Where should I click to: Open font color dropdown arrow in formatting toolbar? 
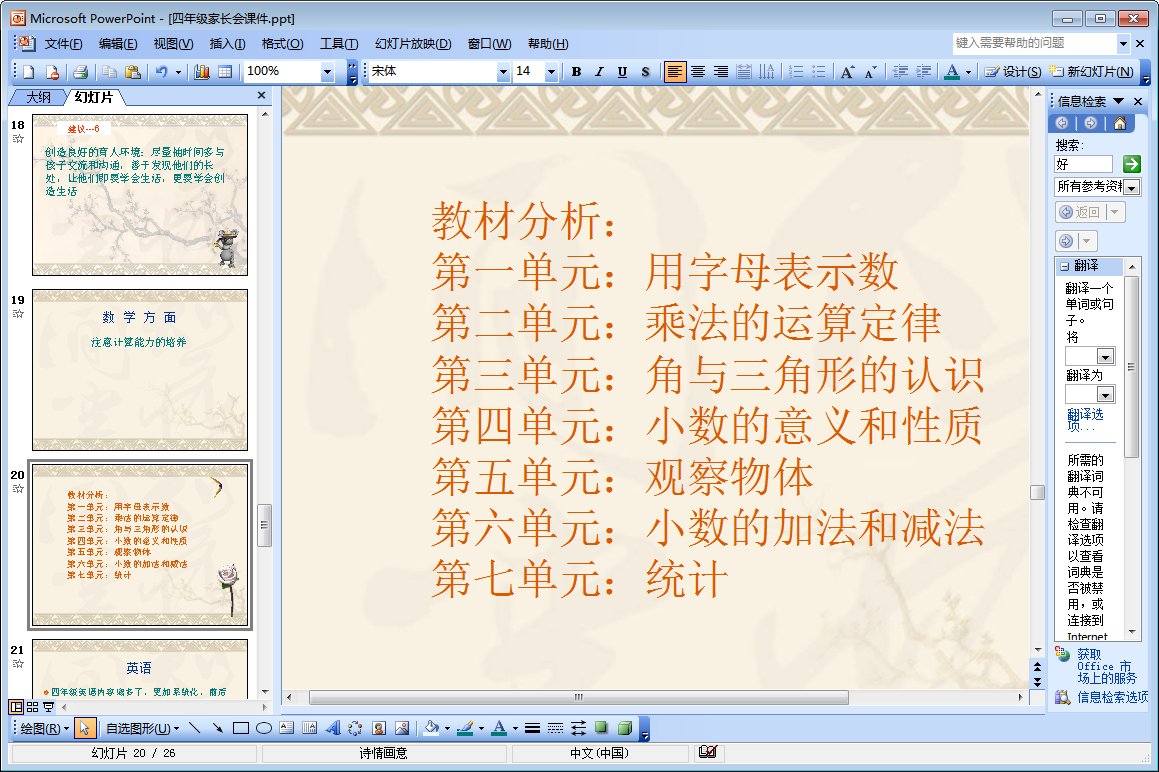click(x=968, y=72)
